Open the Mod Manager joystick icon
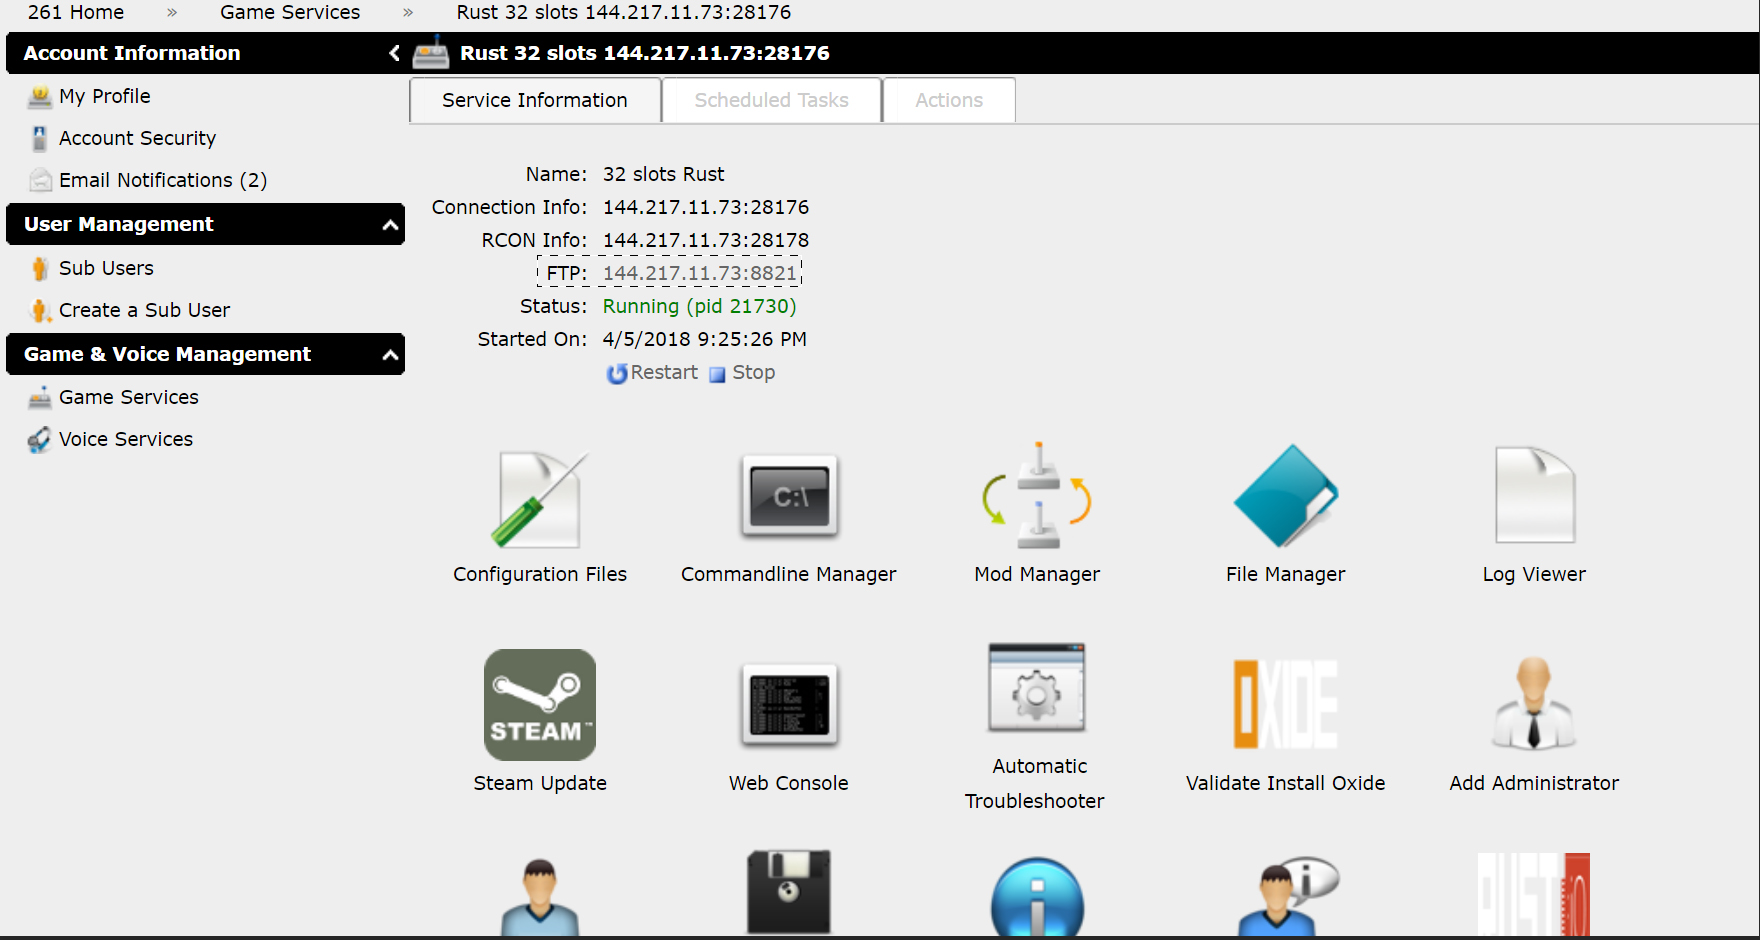Image resolution: width=1760 pixels, height=940 pixels. pos(1037,495)
